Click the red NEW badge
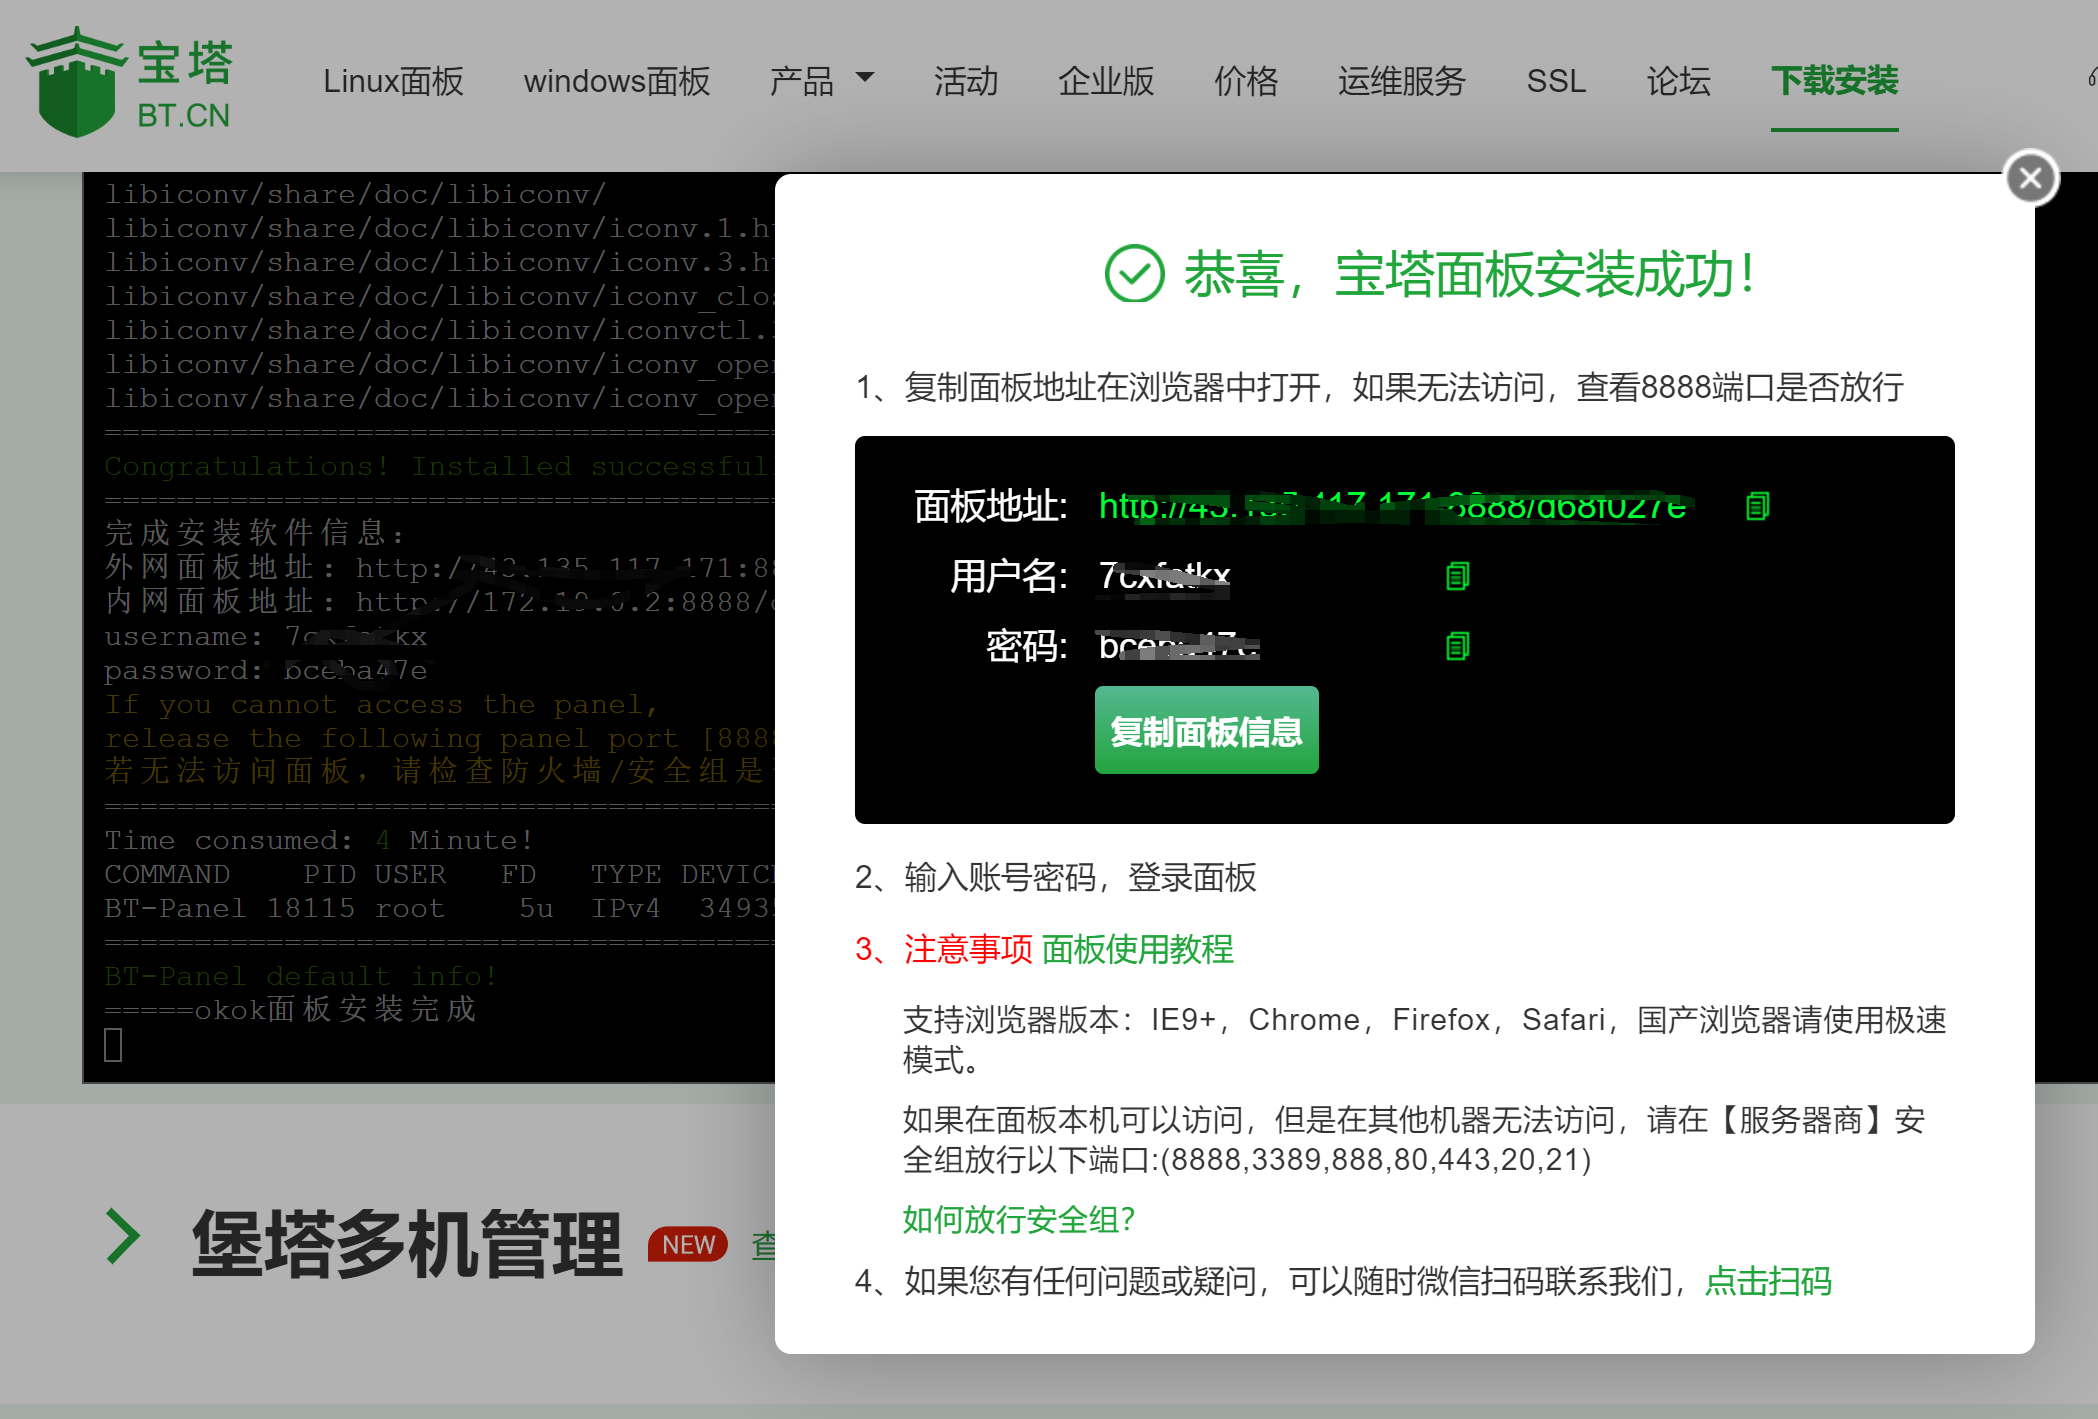This screenshot has width=2098, height=1419. pos(688,1244)
